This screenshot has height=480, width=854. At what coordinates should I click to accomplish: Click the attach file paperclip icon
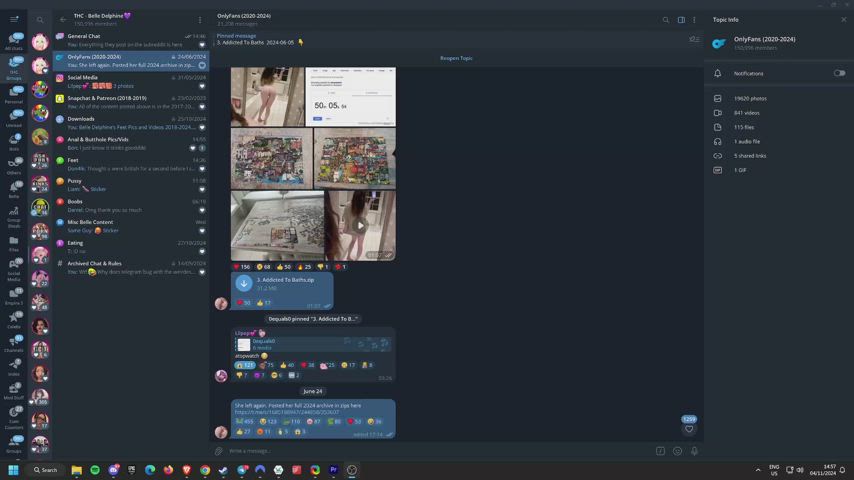tap(218, 451)
